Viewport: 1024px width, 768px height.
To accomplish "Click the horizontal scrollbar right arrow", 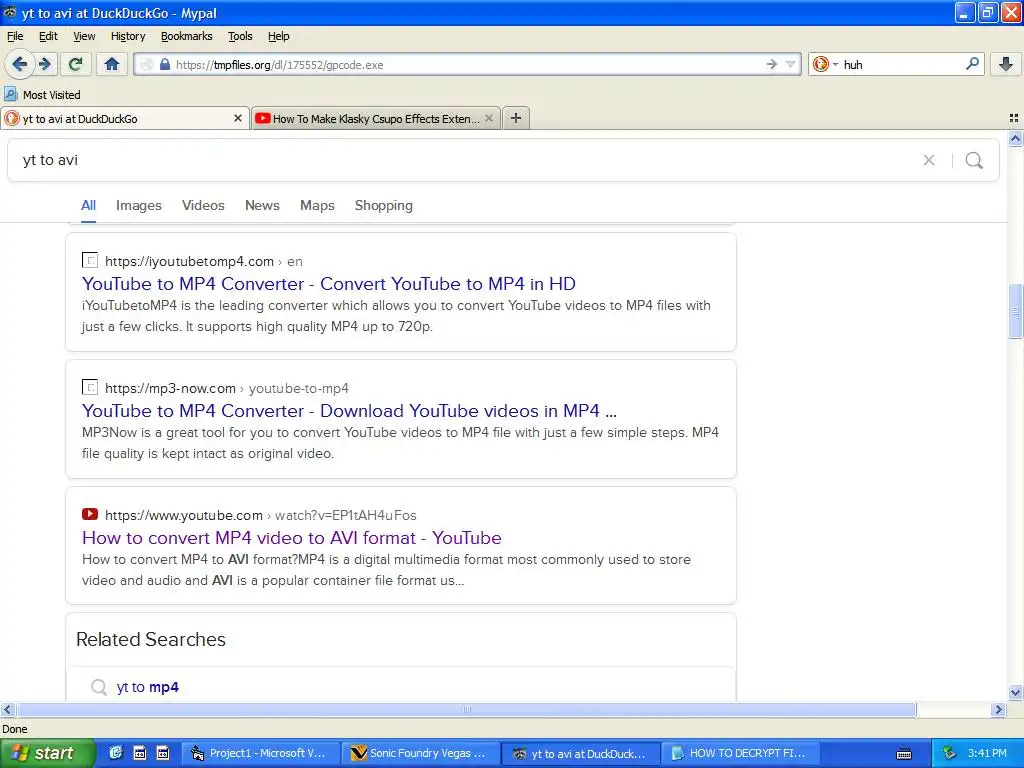I will (x=998, y=709).
